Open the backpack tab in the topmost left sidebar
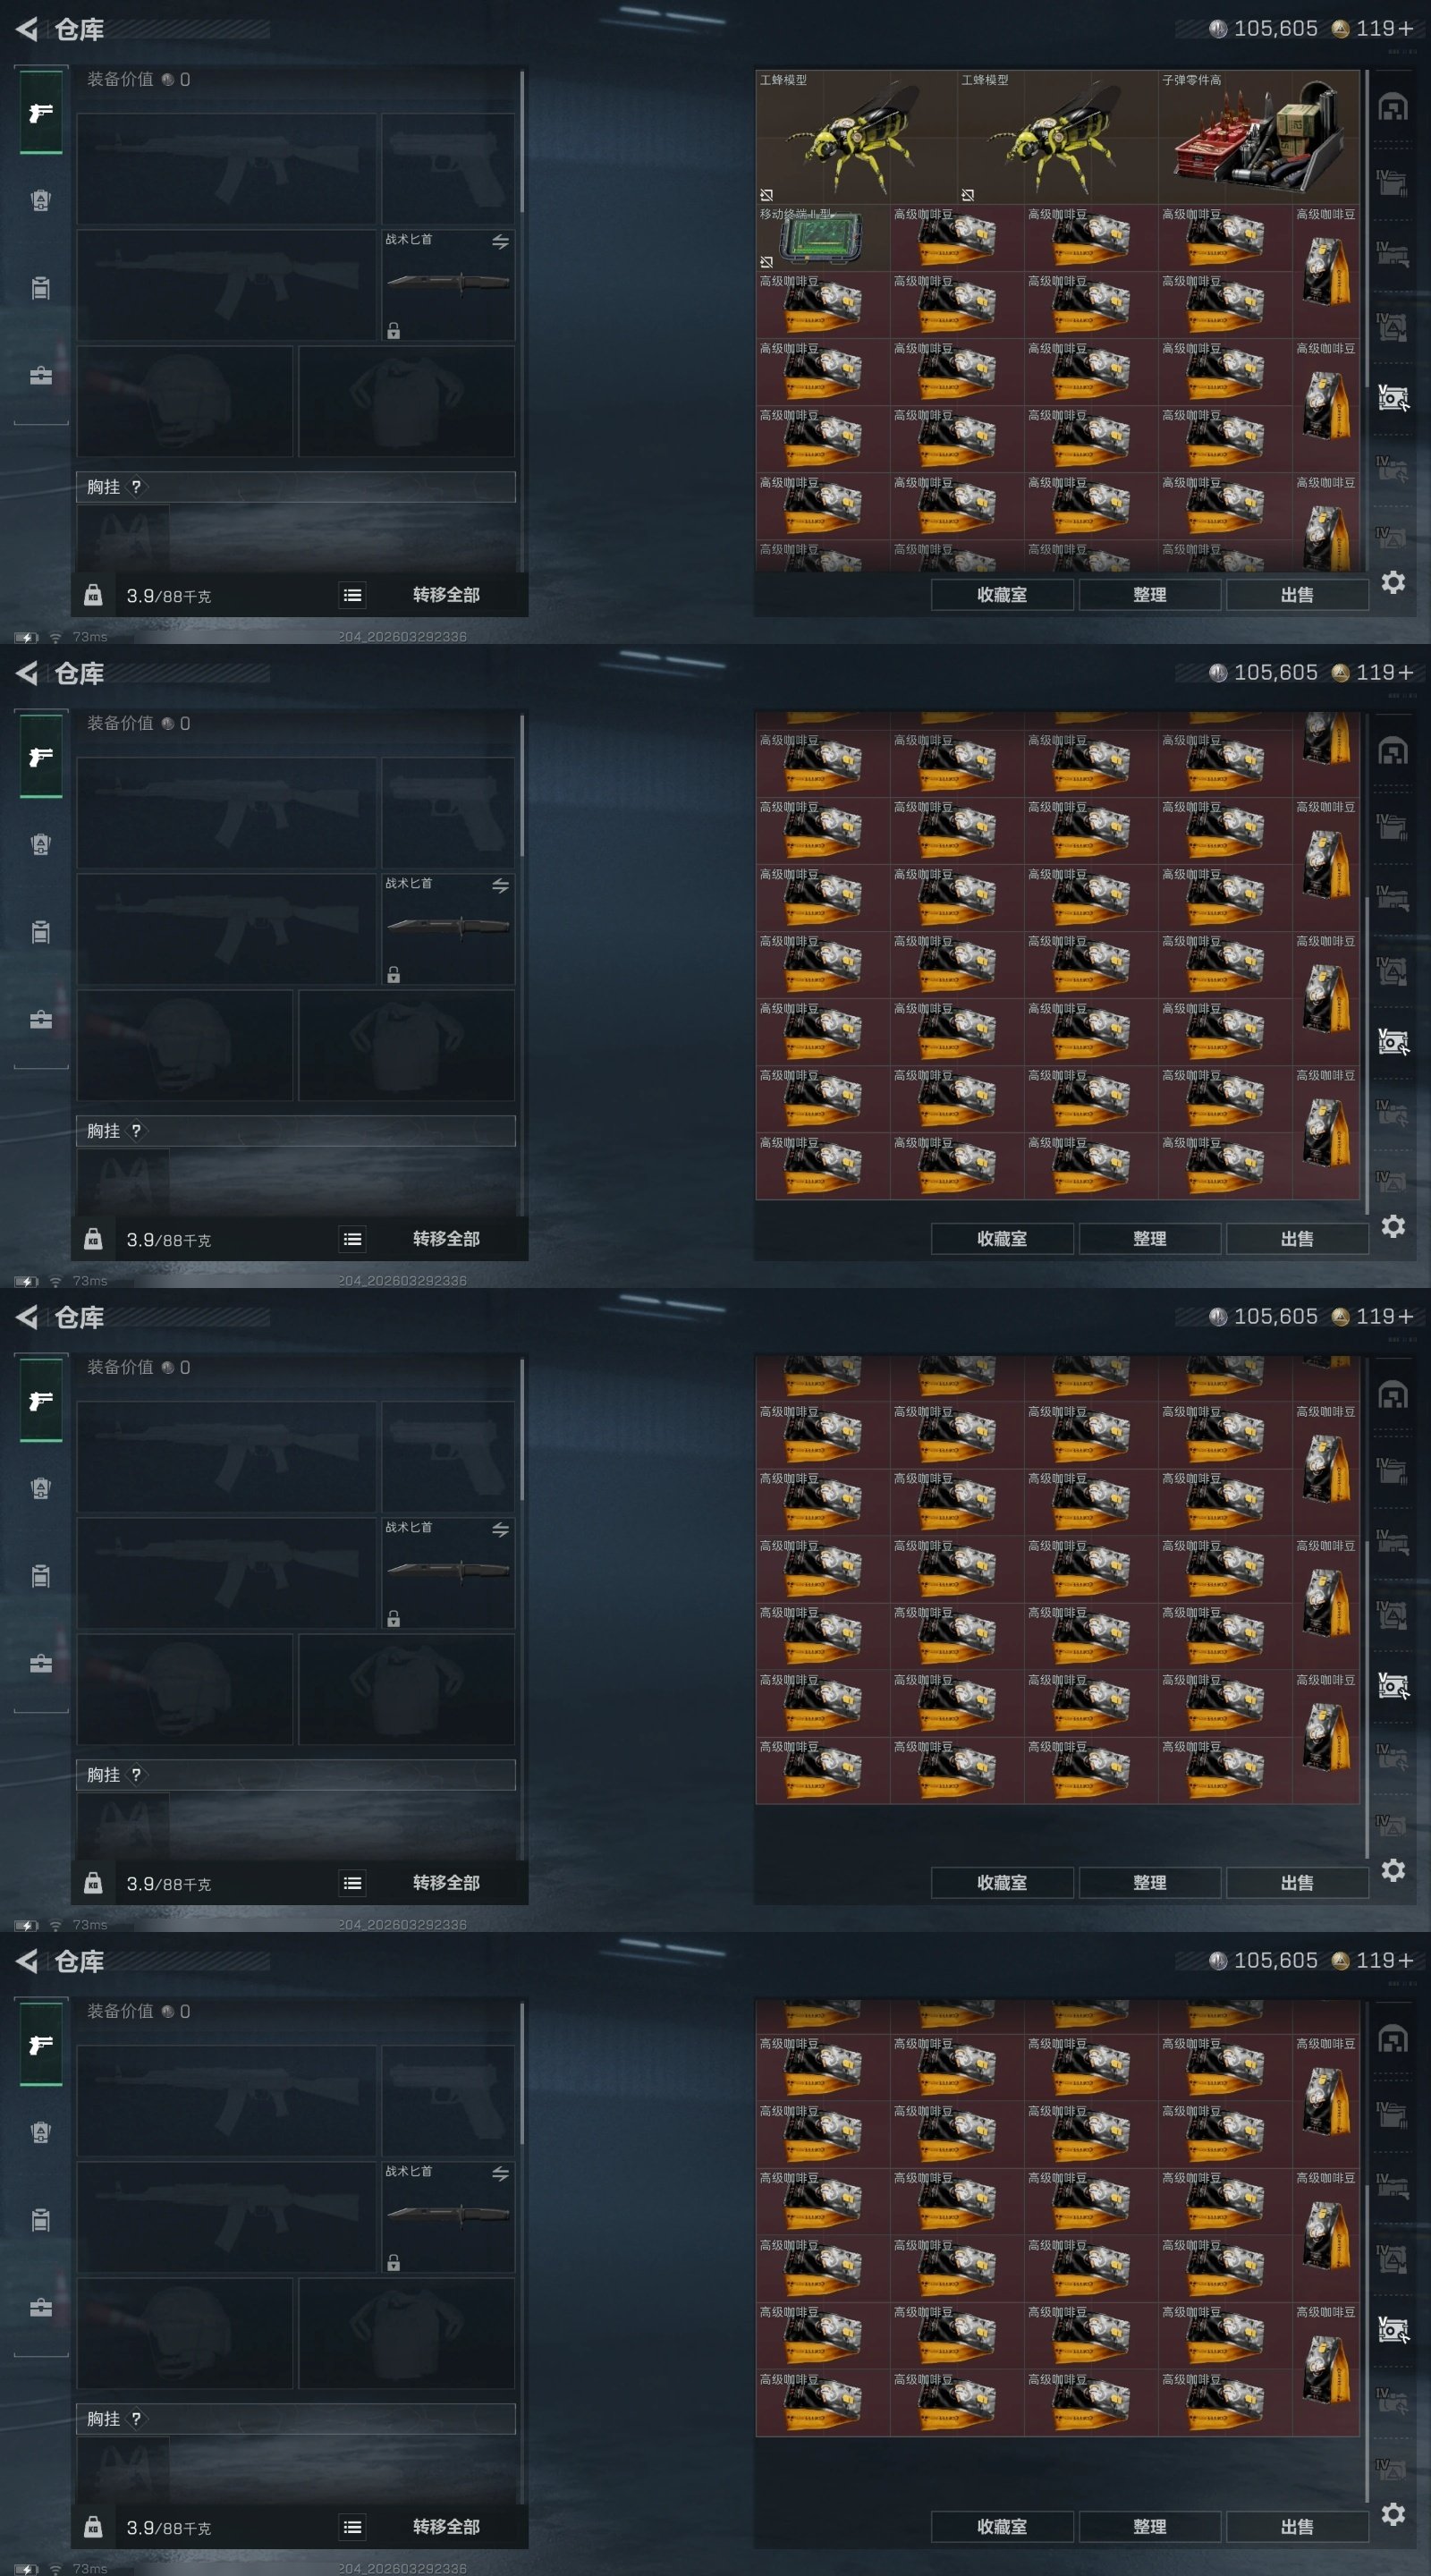1431x2576 pixels. click(x=41, y=201)
